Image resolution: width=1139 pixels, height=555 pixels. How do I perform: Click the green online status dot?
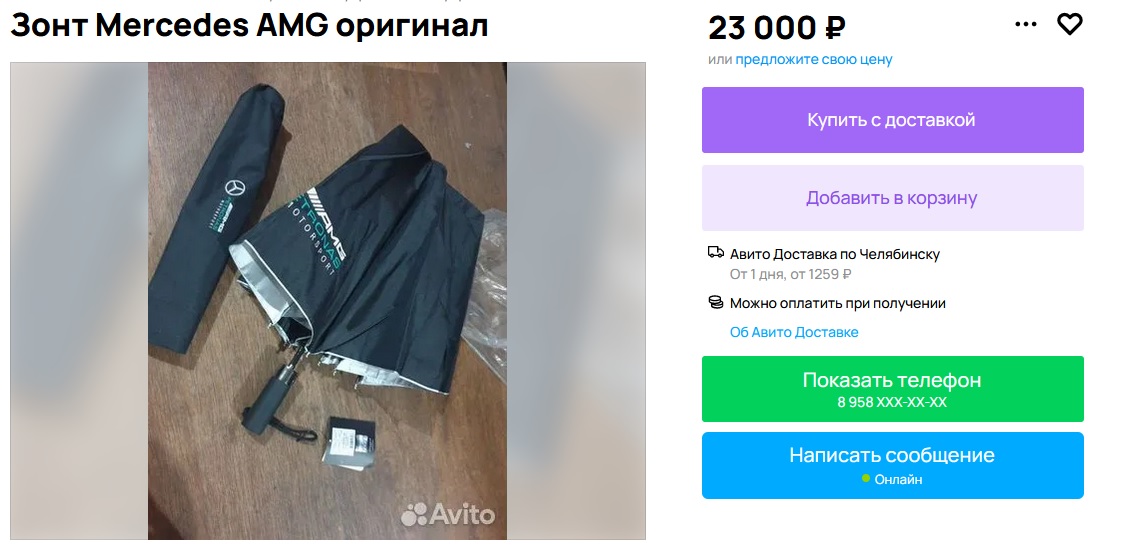coord(865,479)
